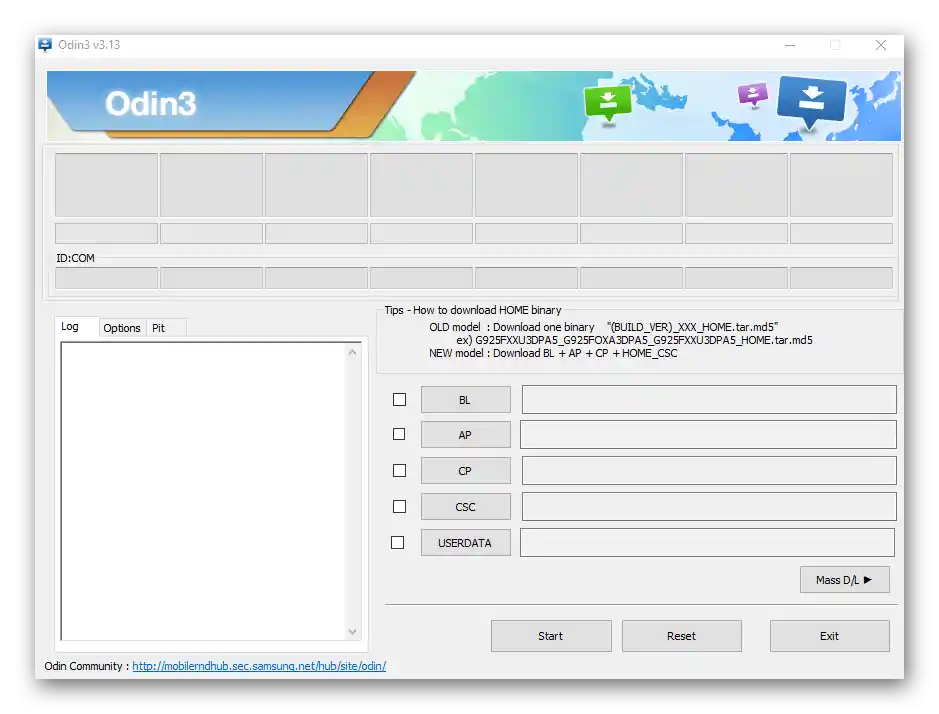The height and width of the screenshot is (714, 939).
Task: Tick the AP checkbox
Action: point(399,434)
